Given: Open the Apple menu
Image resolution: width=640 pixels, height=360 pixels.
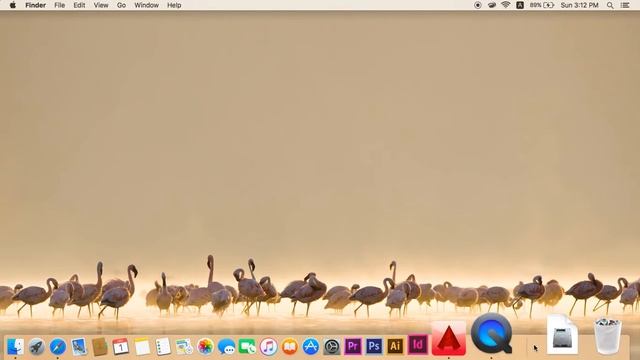Looking at the screenshot, I should (x=13, y=5).
